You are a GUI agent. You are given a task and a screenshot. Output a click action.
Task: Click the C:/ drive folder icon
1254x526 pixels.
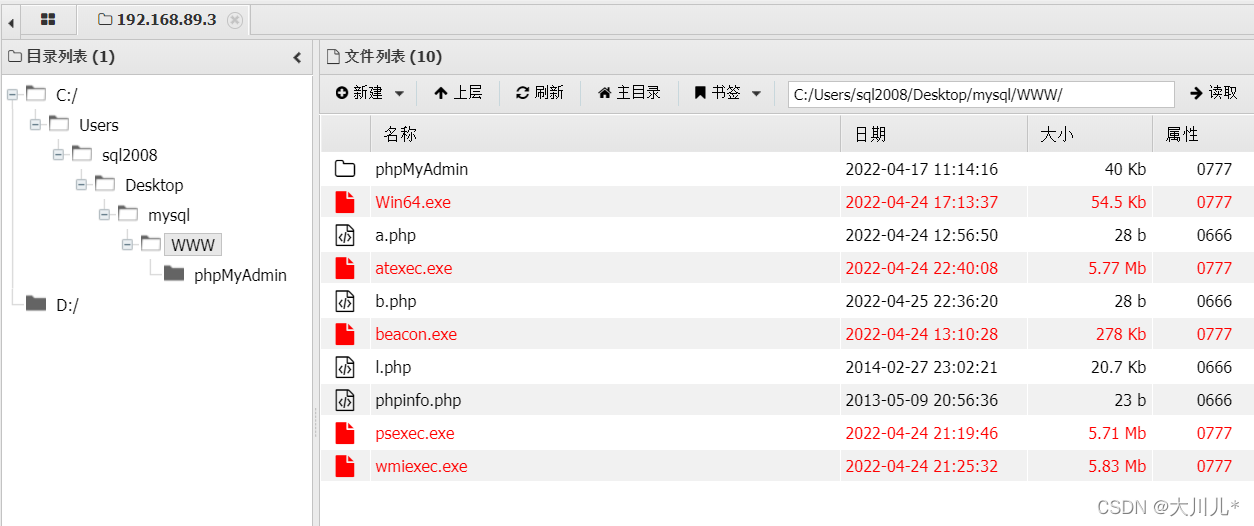pyautogui.click(x=36, y=94)
